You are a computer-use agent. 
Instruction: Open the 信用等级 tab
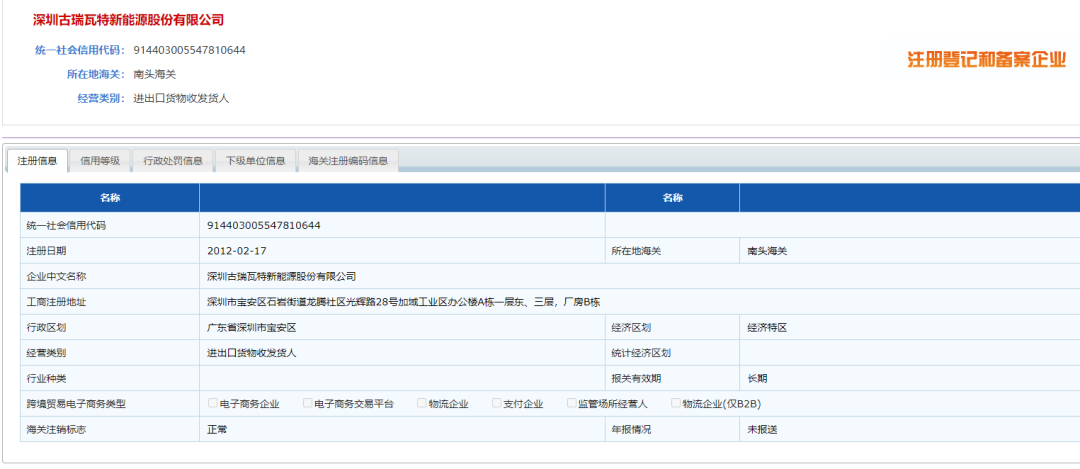click(100, 160)
